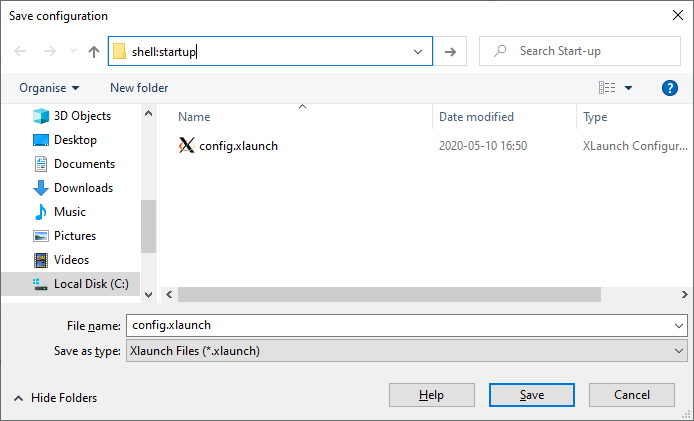Select the config.xlaunch file in the list

239,146
